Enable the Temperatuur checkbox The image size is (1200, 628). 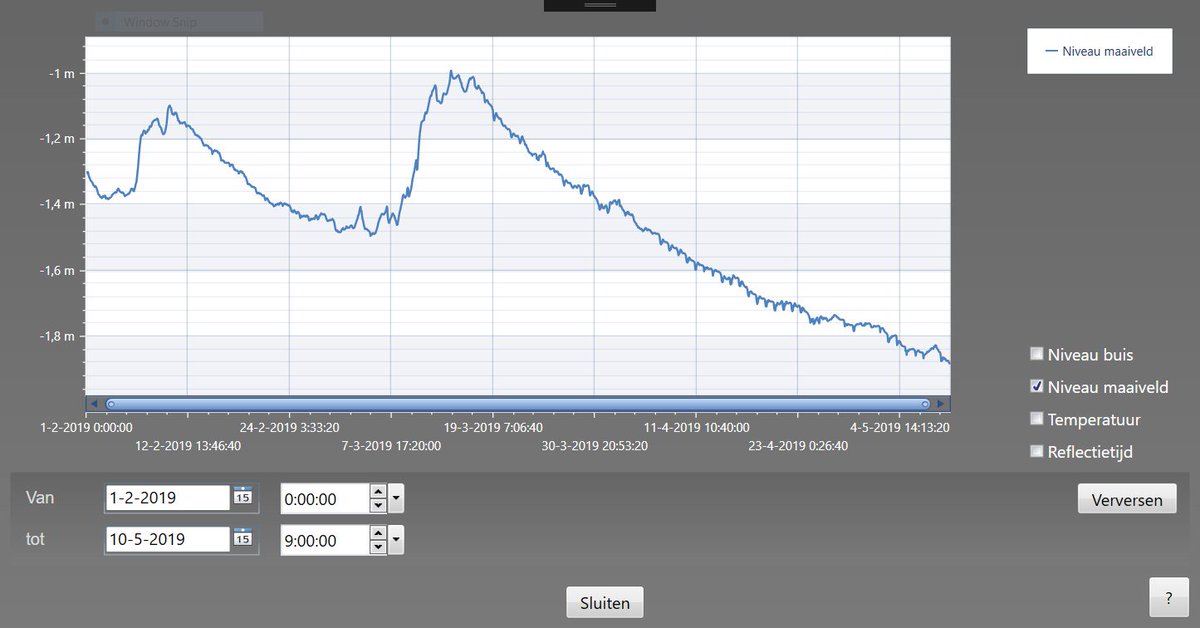click(x=1037, y=419)
